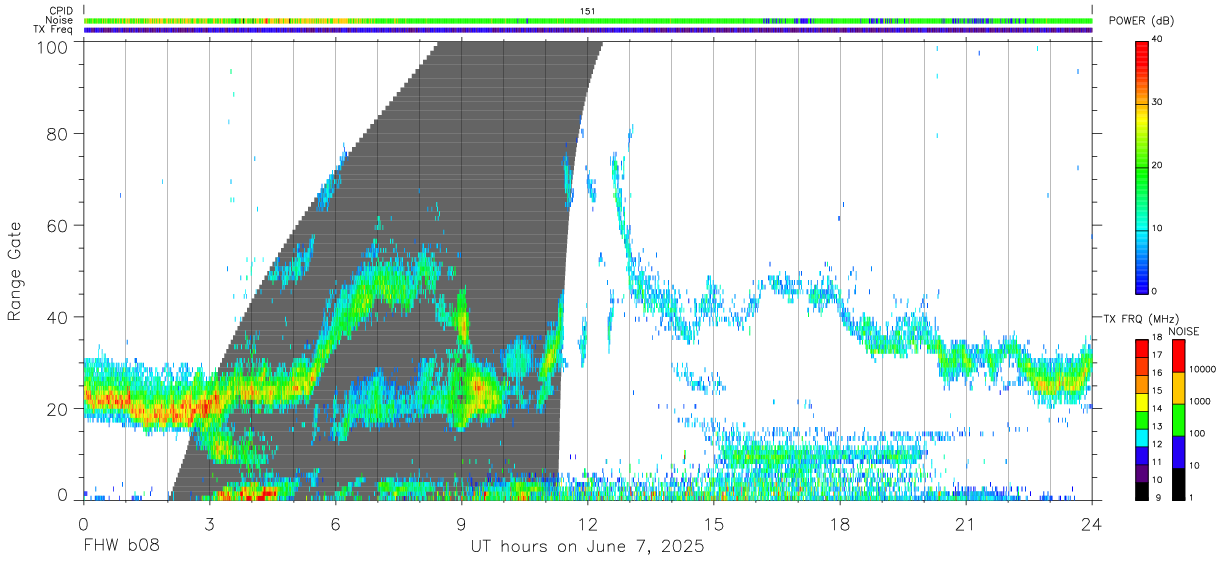Click the NOISE color legend bar
The width and height of the screenshot is (1228, 567).
(1177, 419)
